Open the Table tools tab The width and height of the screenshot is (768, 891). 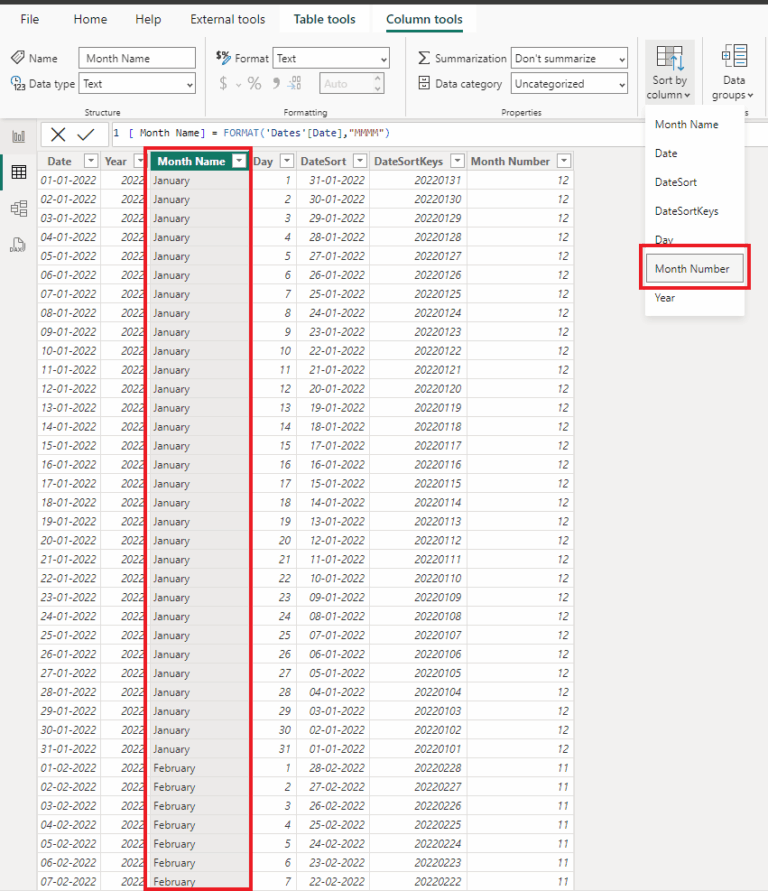pos(324,19)
